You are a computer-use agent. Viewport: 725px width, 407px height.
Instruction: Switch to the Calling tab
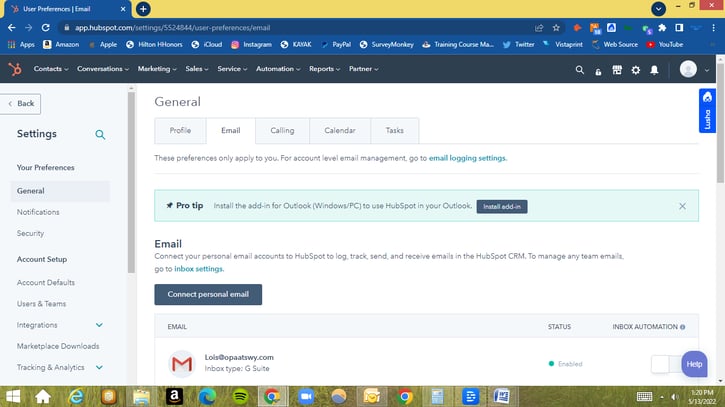[x=282, y=130]
